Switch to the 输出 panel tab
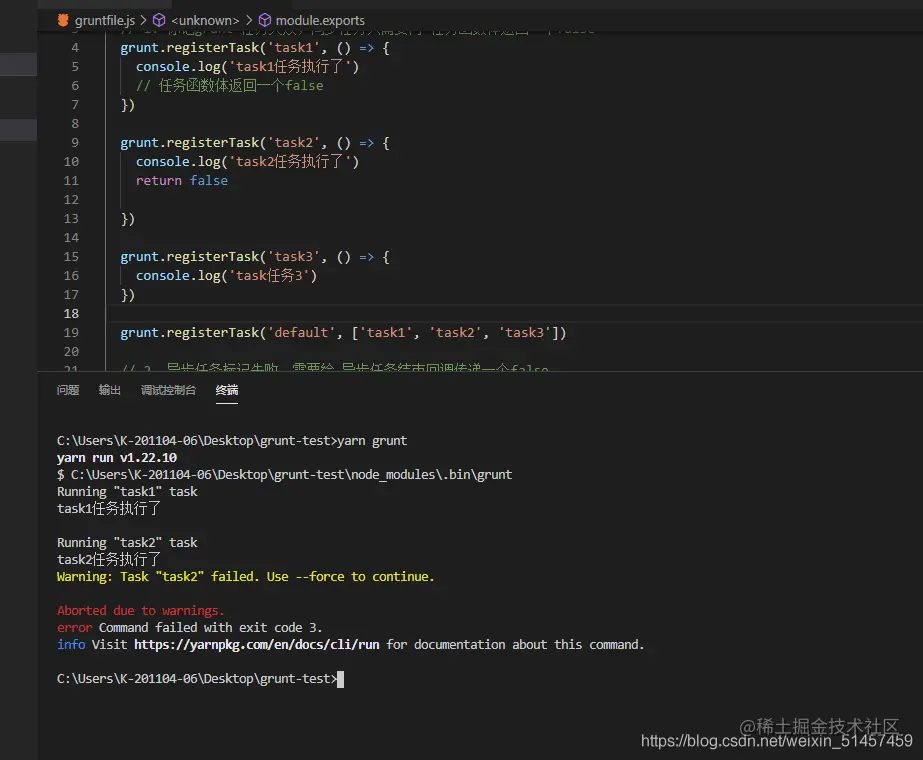The width and height of the screenshot is (923, 760). pyautogui.click(x=109, y=390)
